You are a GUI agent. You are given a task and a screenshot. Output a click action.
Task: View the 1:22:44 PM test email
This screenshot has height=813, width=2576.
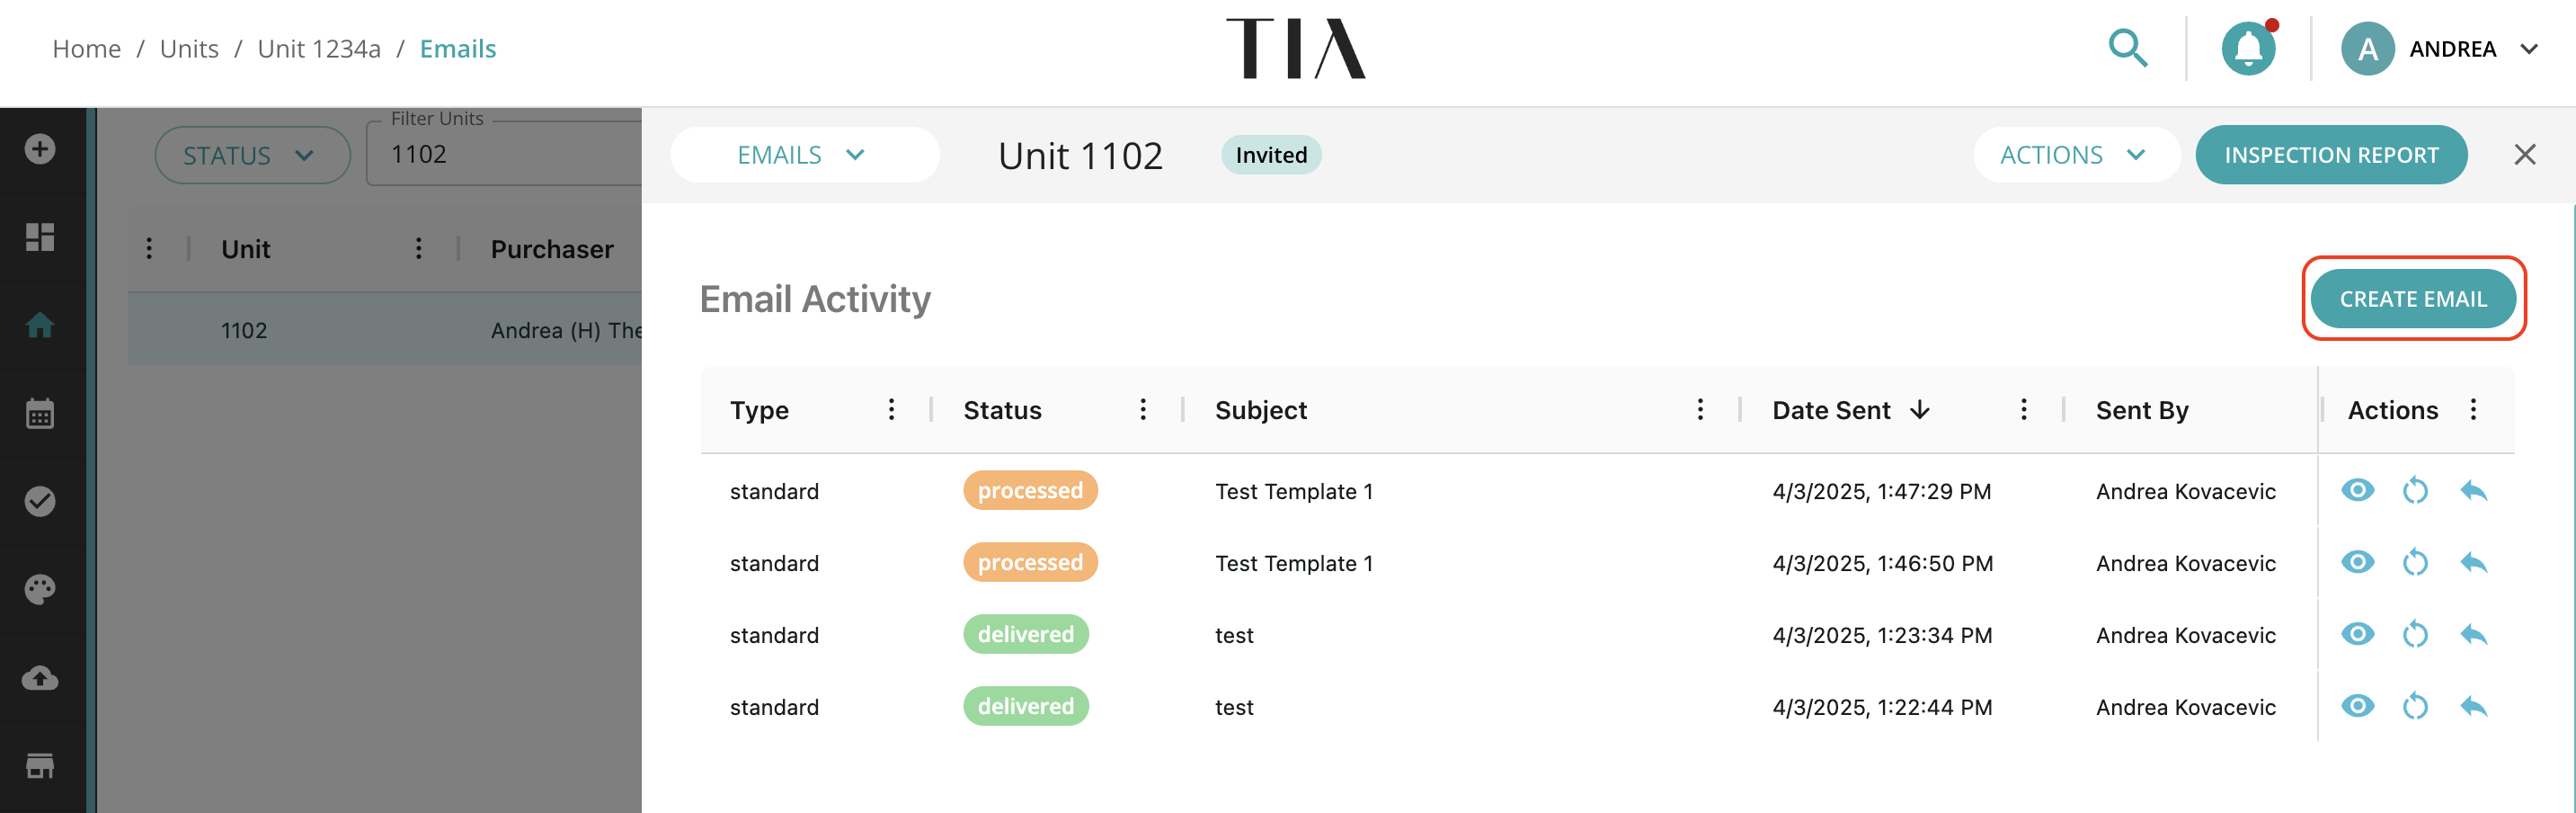pos(2357,706)
